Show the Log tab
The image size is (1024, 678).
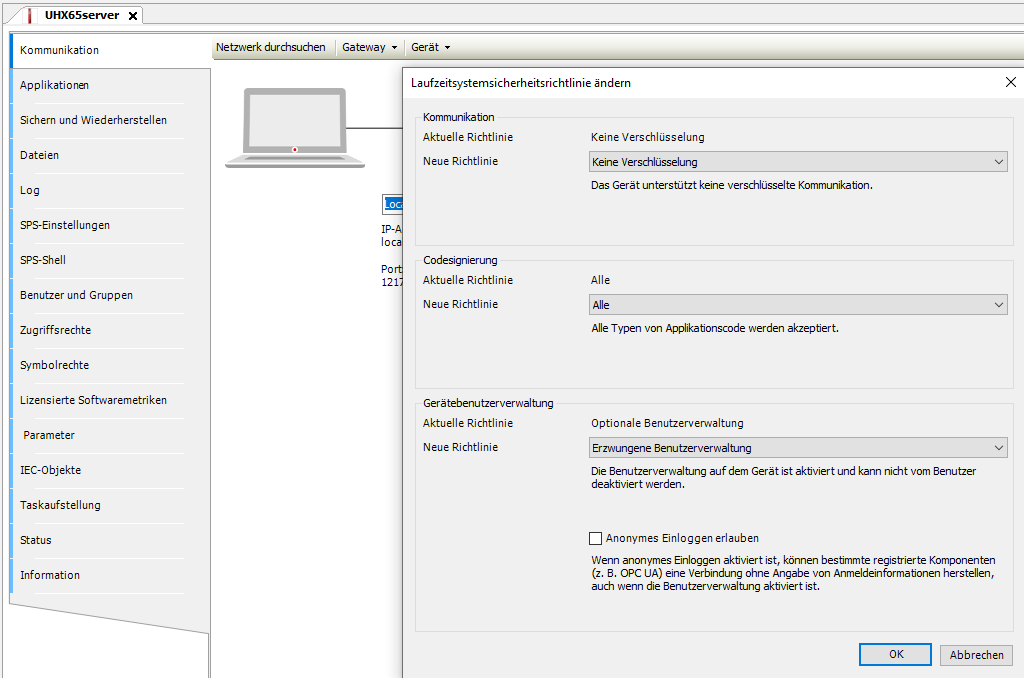point(30,190)
